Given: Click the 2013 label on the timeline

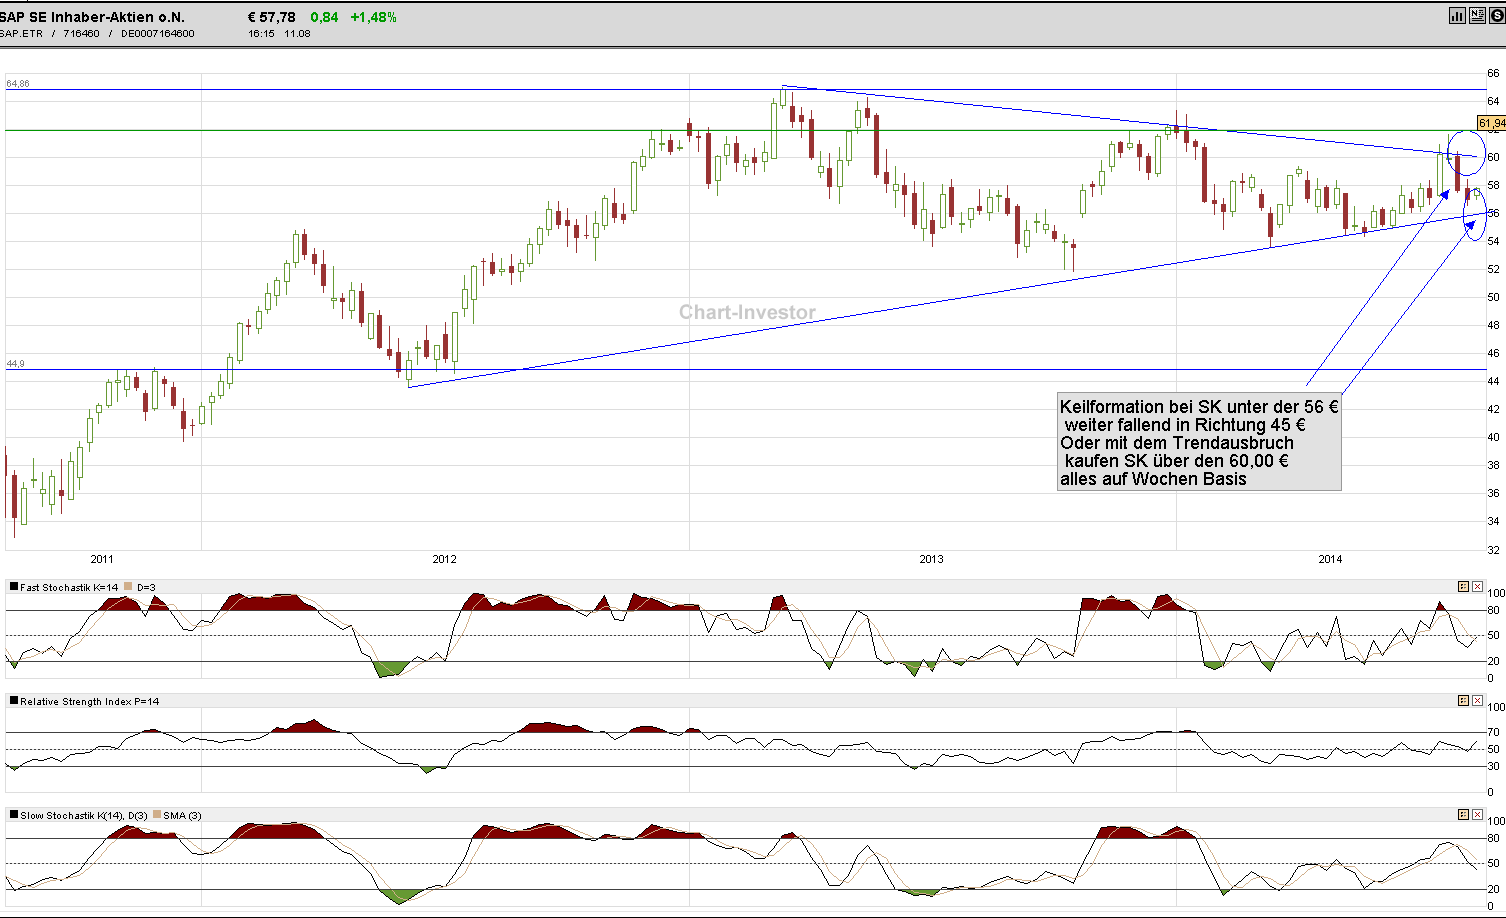Looking at the screenshot, I should point(931,560).
